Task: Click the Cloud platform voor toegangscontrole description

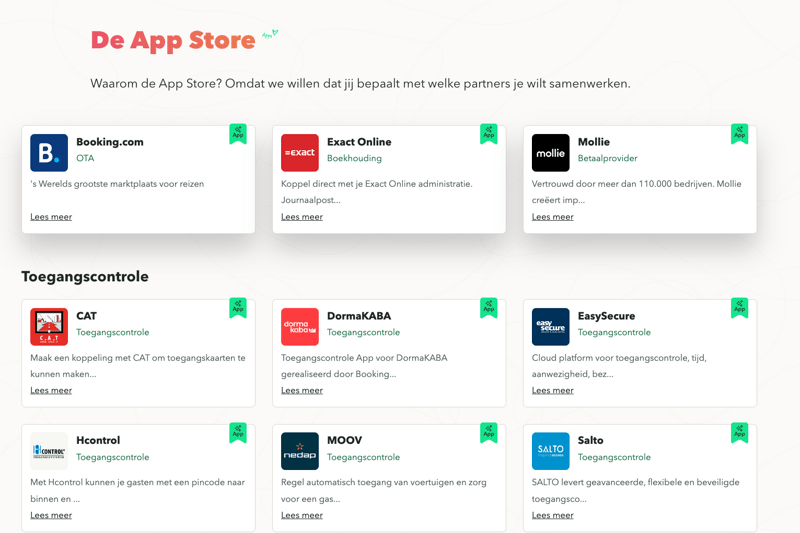Action: (x=619, y=366)
